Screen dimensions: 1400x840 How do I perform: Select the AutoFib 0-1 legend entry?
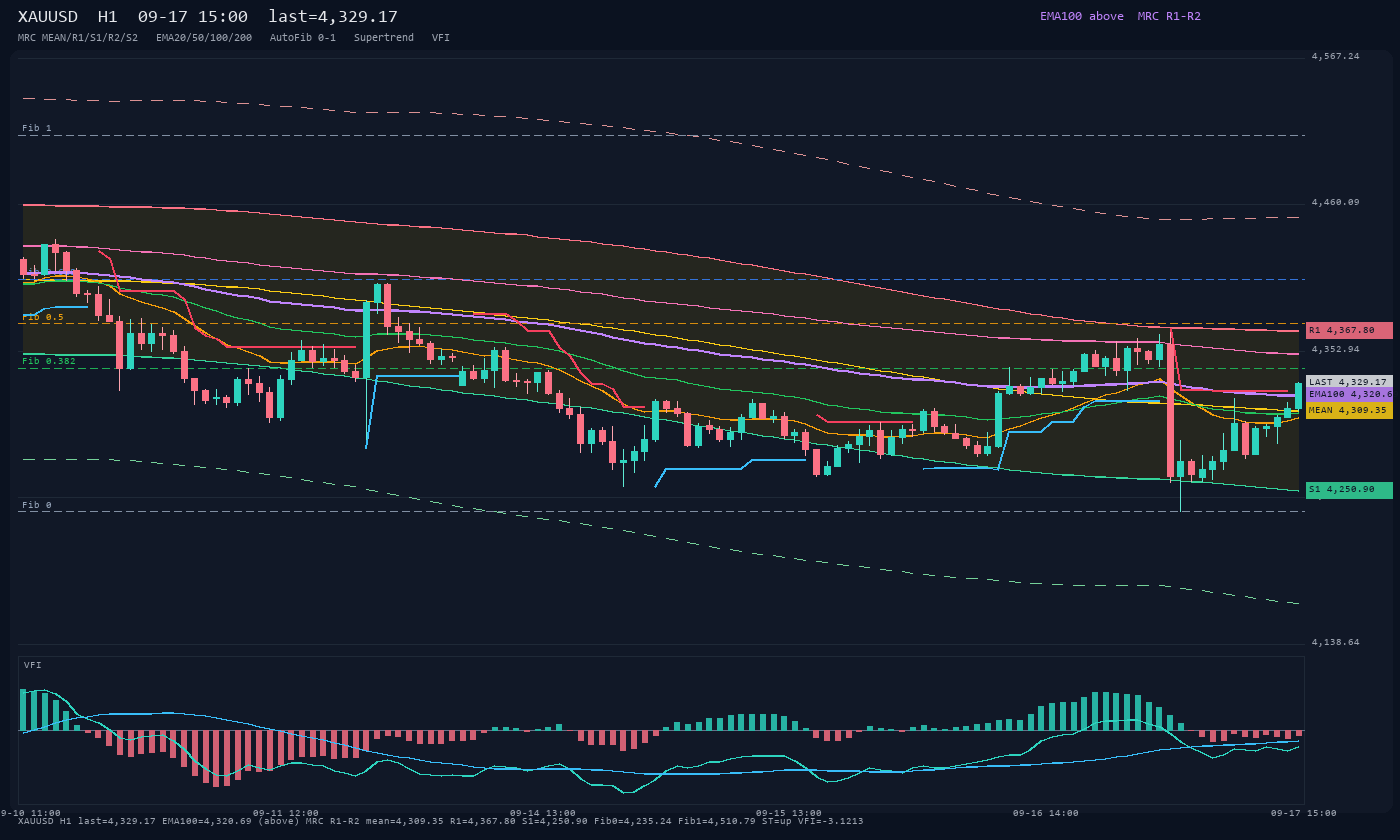coord(303,38)
